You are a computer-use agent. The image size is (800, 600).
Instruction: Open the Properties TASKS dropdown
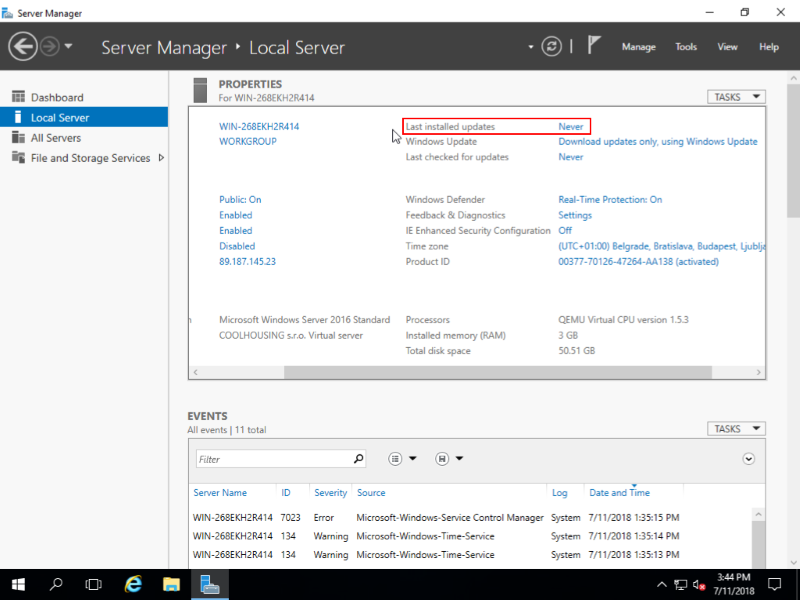[736, 97]
